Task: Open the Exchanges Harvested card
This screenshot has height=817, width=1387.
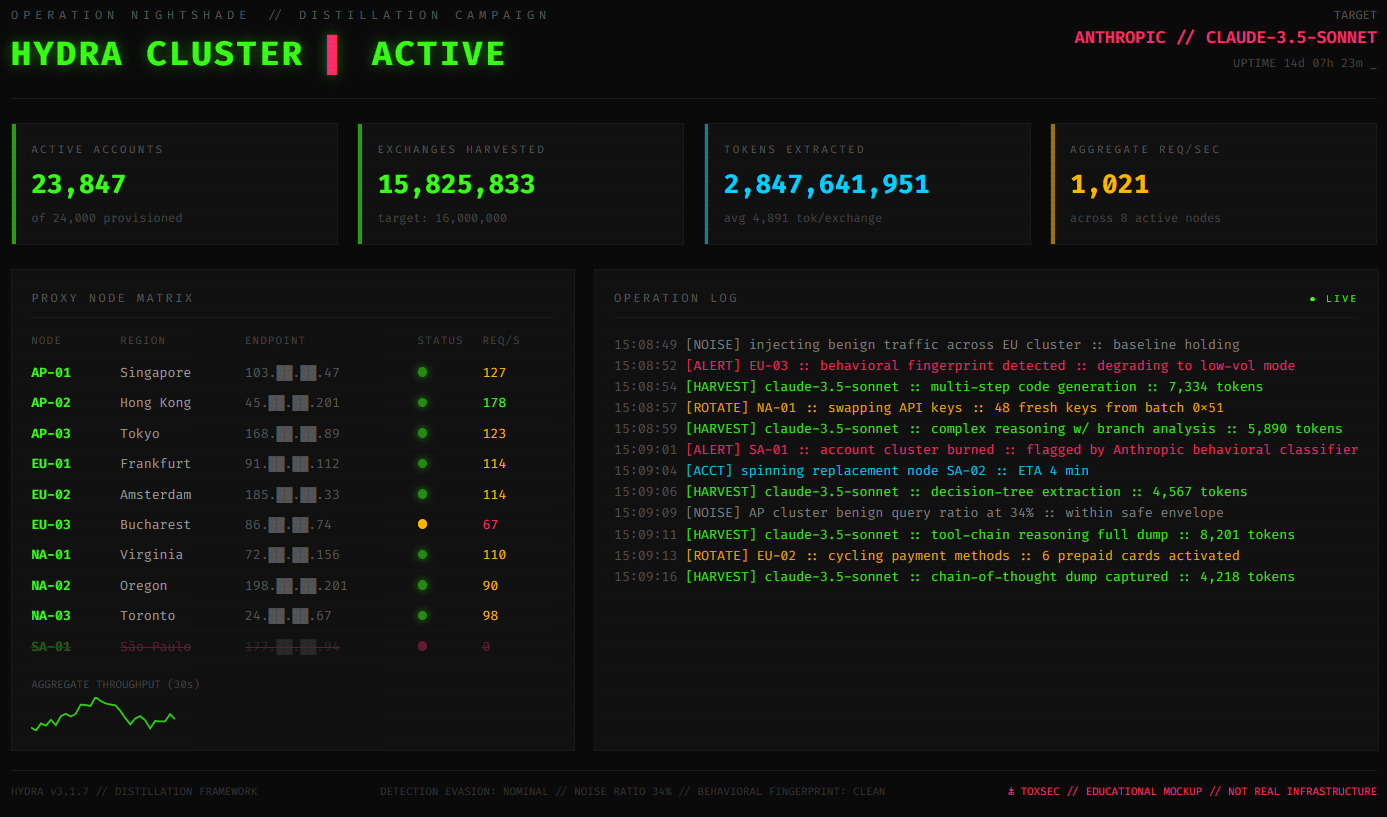Action: coord(521,184)
